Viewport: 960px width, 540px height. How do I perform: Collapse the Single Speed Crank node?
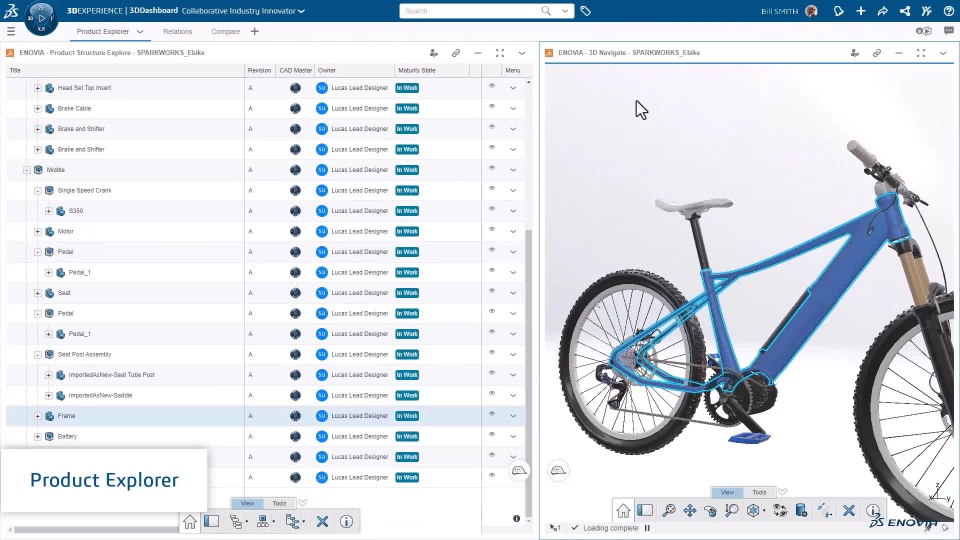coord(38,190)
